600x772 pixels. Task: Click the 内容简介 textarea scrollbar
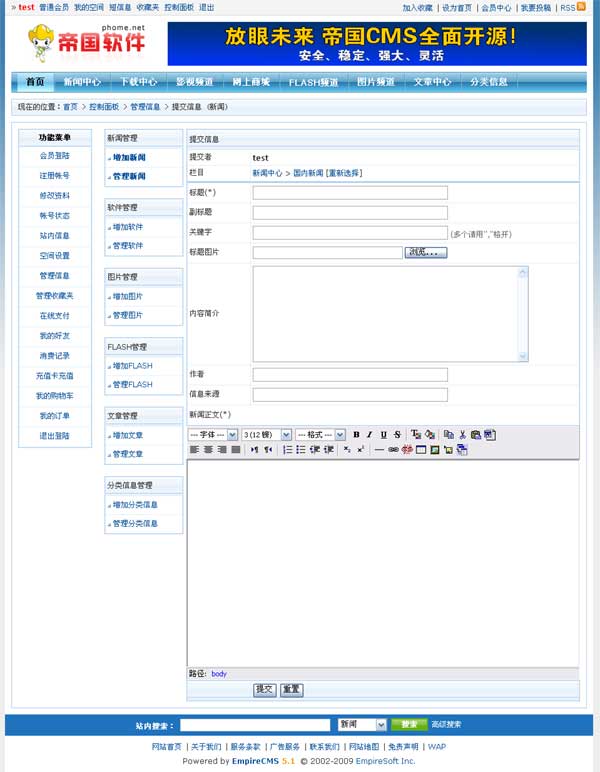coord(523,314)
